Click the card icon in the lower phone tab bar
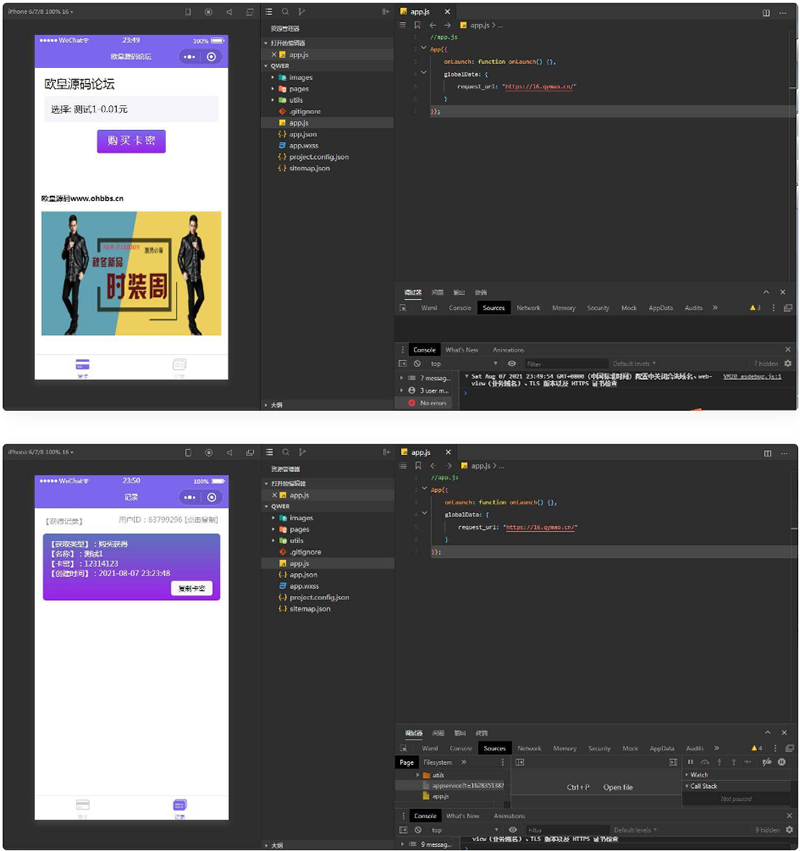Screen dimensions: 800x851 click(83, 805)
